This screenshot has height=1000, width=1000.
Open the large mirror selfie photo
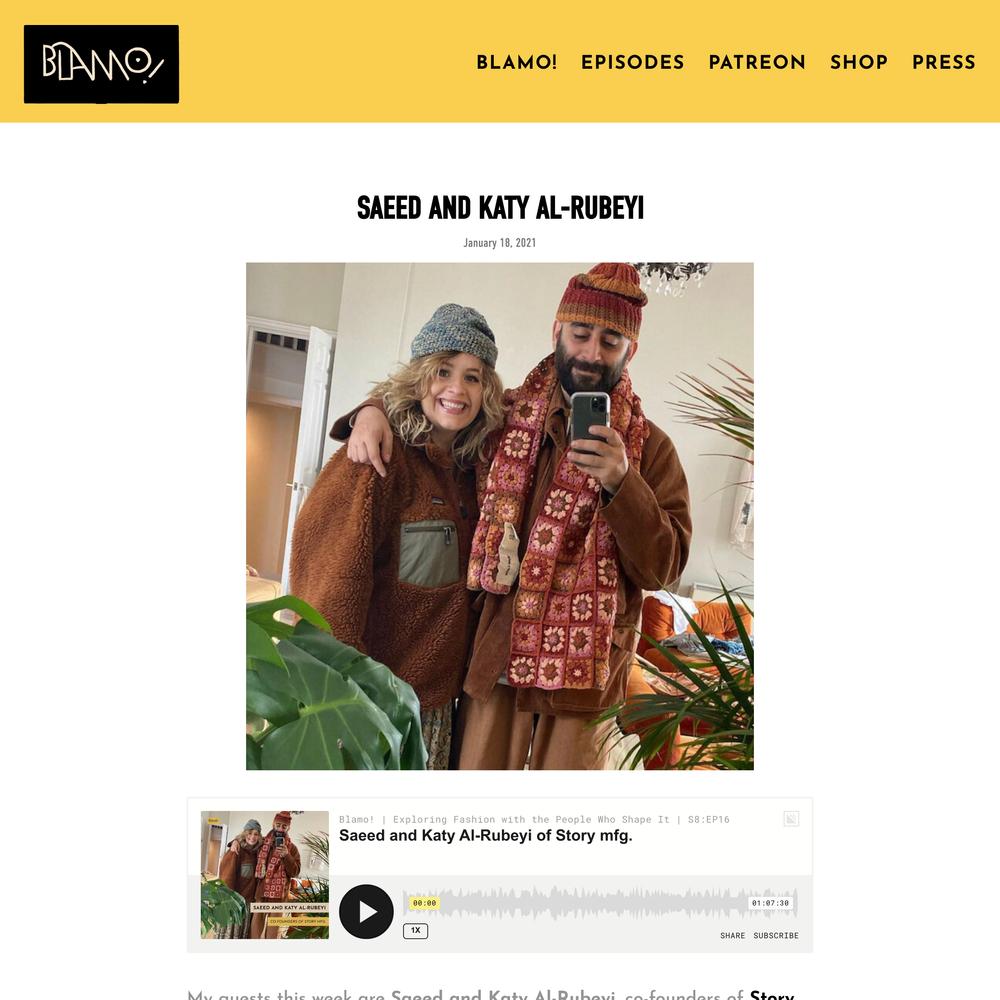tap(500, 516)
